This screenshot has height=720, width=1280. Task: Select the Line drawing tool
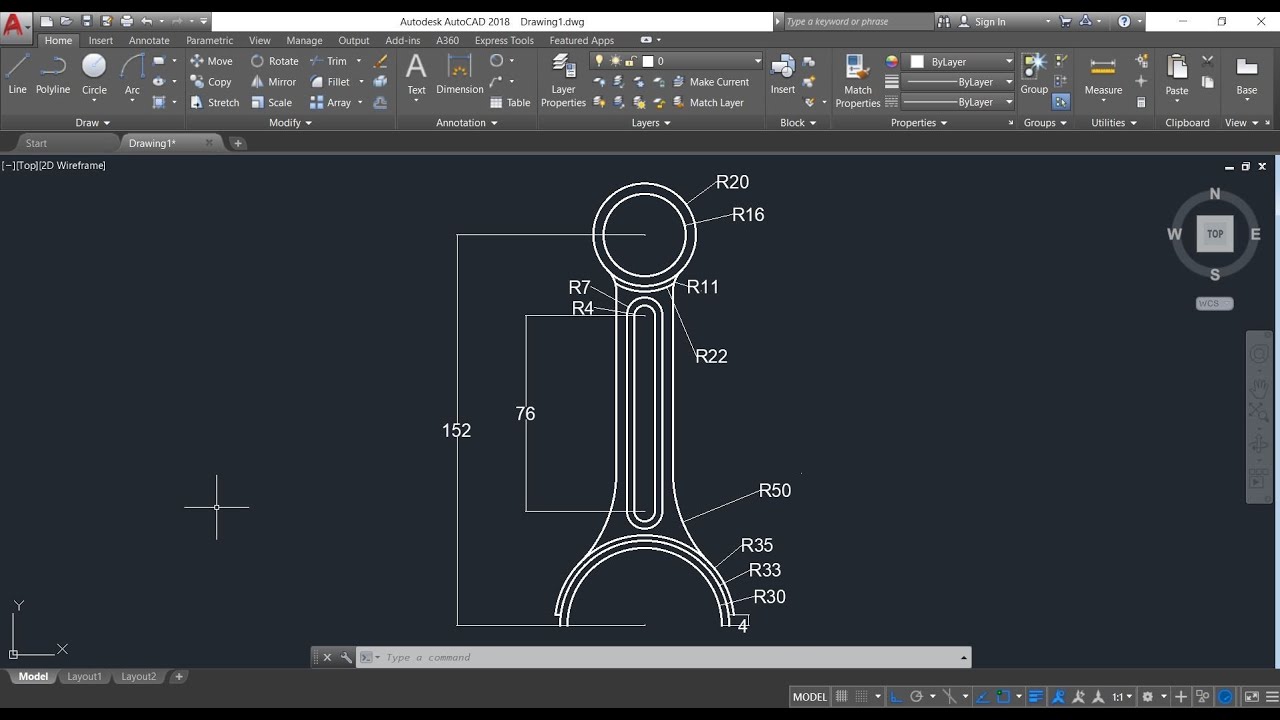pos(17,75)
